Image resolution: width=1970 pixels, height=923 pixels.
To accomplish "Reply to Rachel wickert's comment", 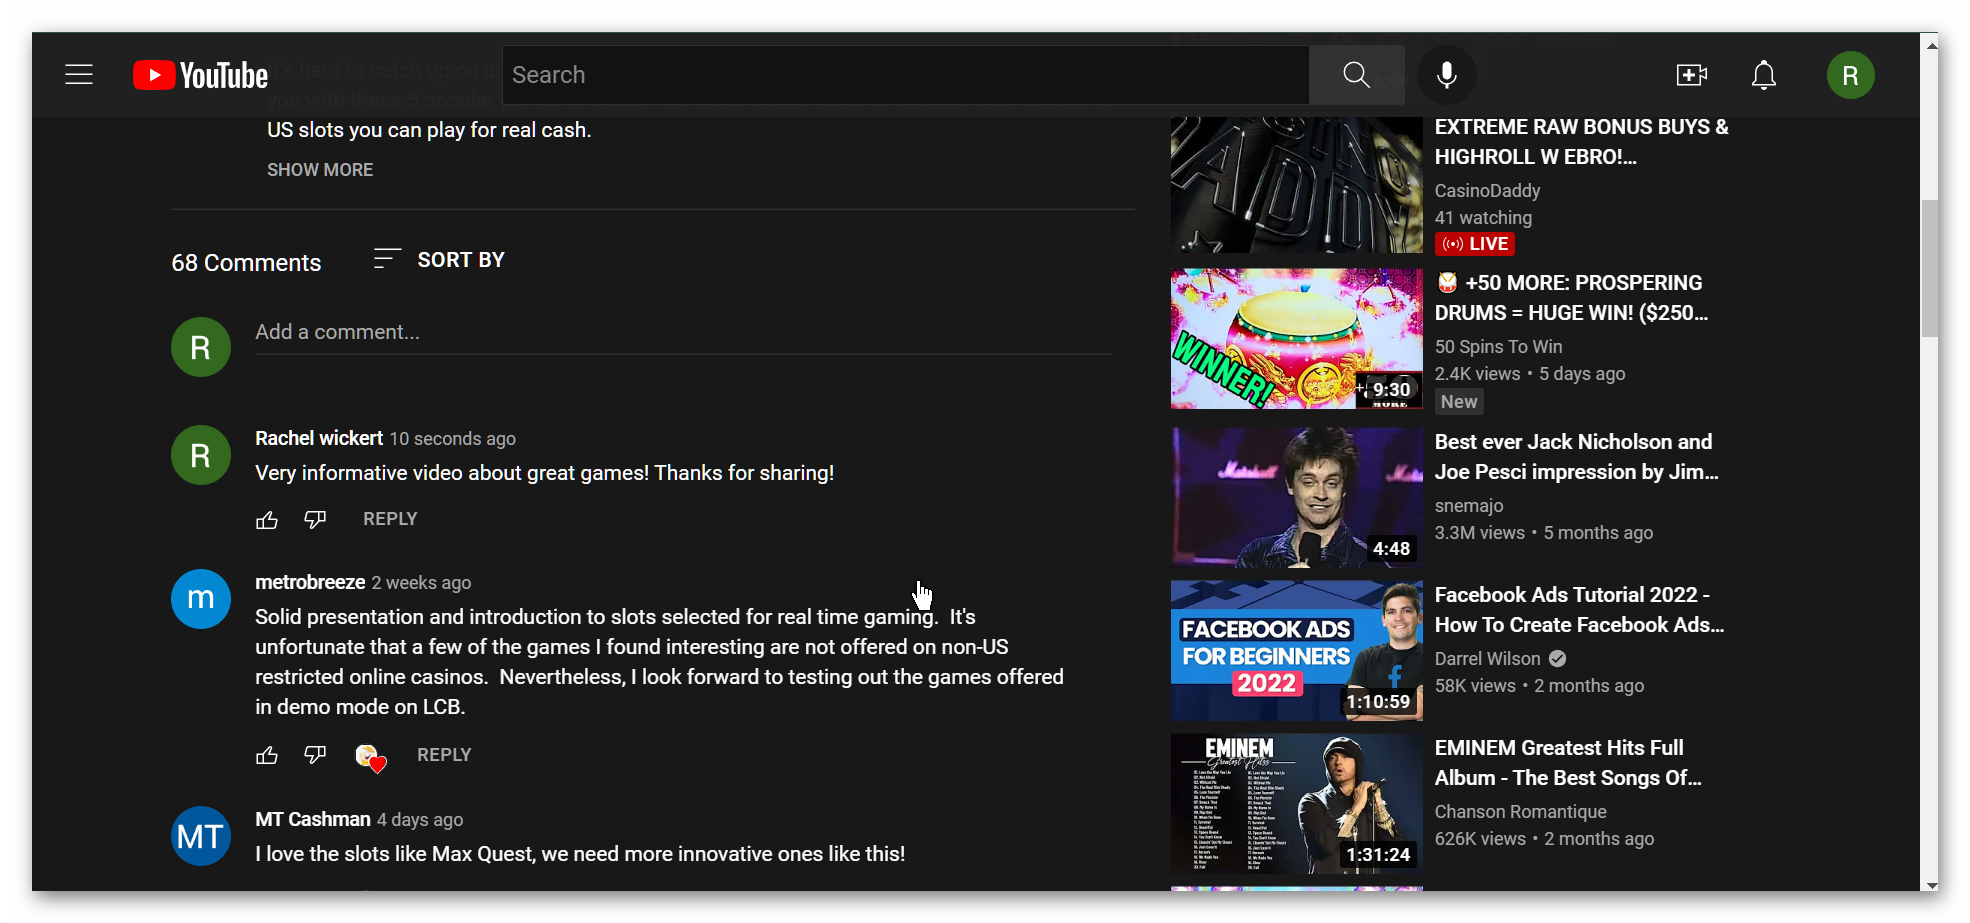I will coord(390,519).
